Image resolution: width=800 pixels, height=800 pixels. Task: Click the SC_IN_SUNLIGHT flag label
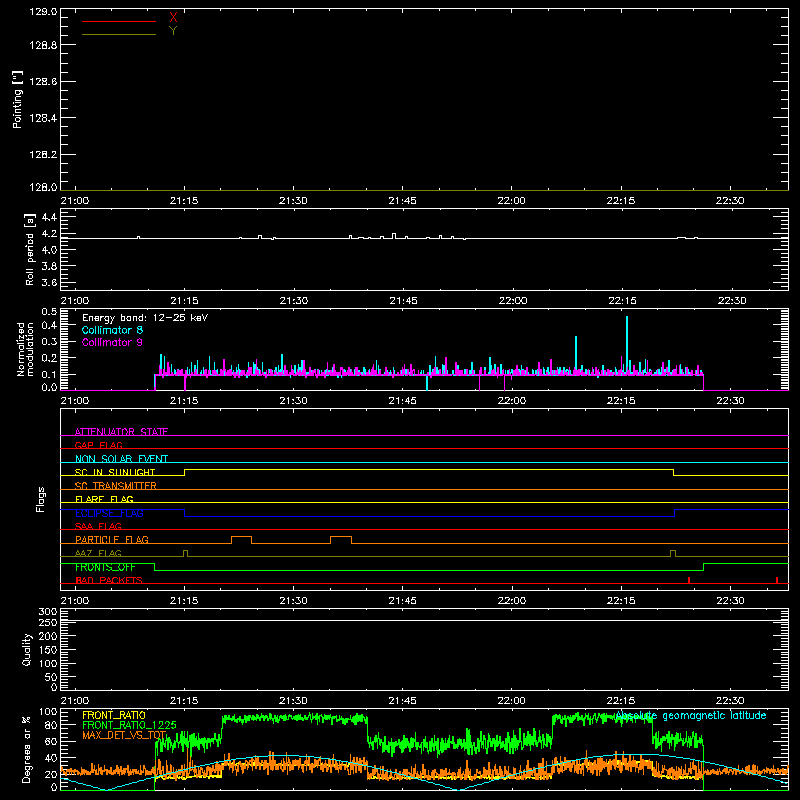[x=115, y=472]
